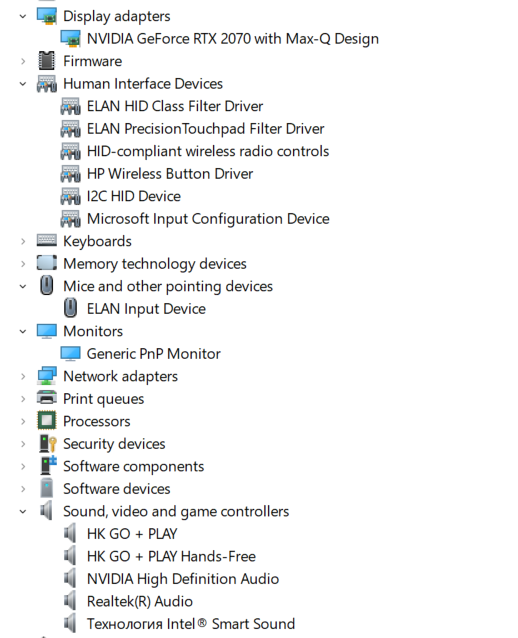Click the Print queues printer icon
This screenshot has width=518, height=638.
[47, 397]
